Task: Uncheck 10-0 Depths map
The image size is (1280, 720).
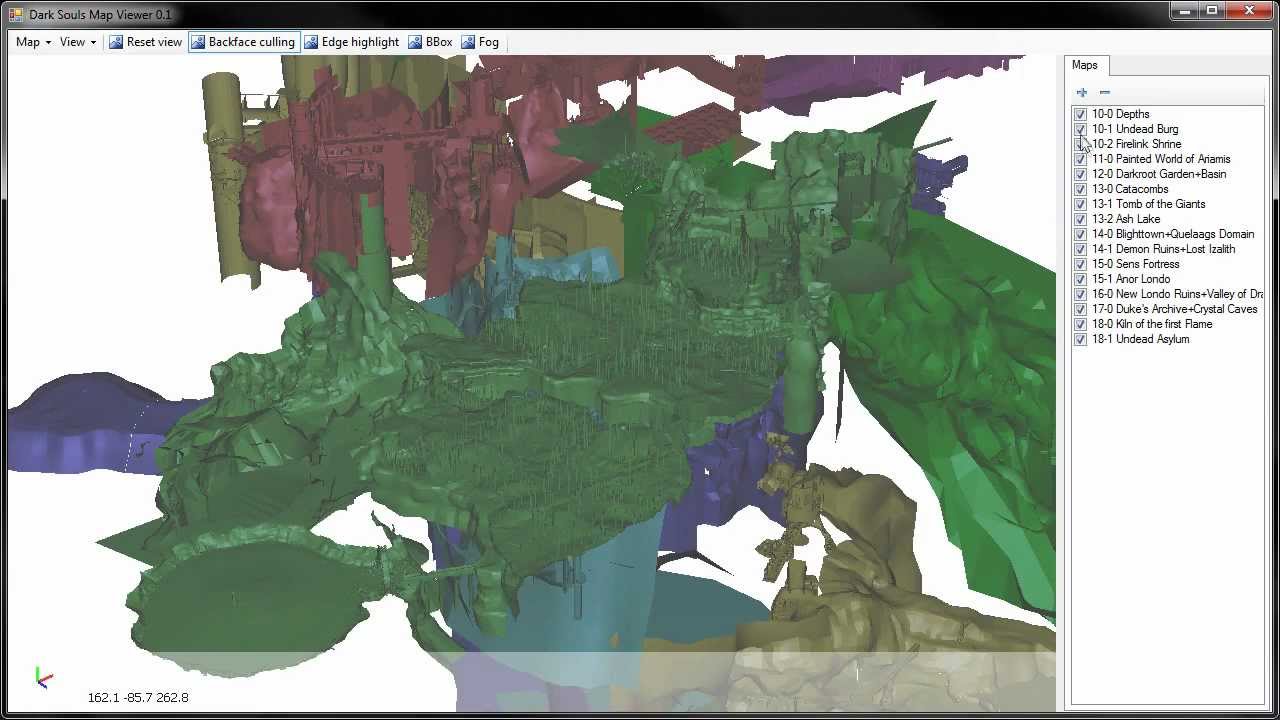Action: click(x=1080, y=114)
